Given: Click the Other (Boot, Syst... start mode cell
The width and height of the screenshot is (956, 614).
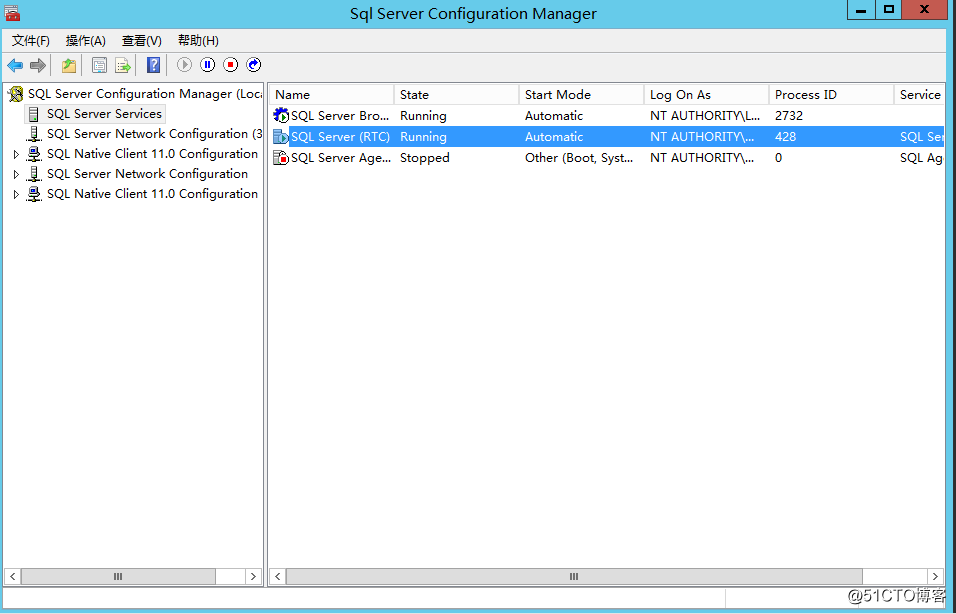Looking at the screenshot, I should point(579,158).
